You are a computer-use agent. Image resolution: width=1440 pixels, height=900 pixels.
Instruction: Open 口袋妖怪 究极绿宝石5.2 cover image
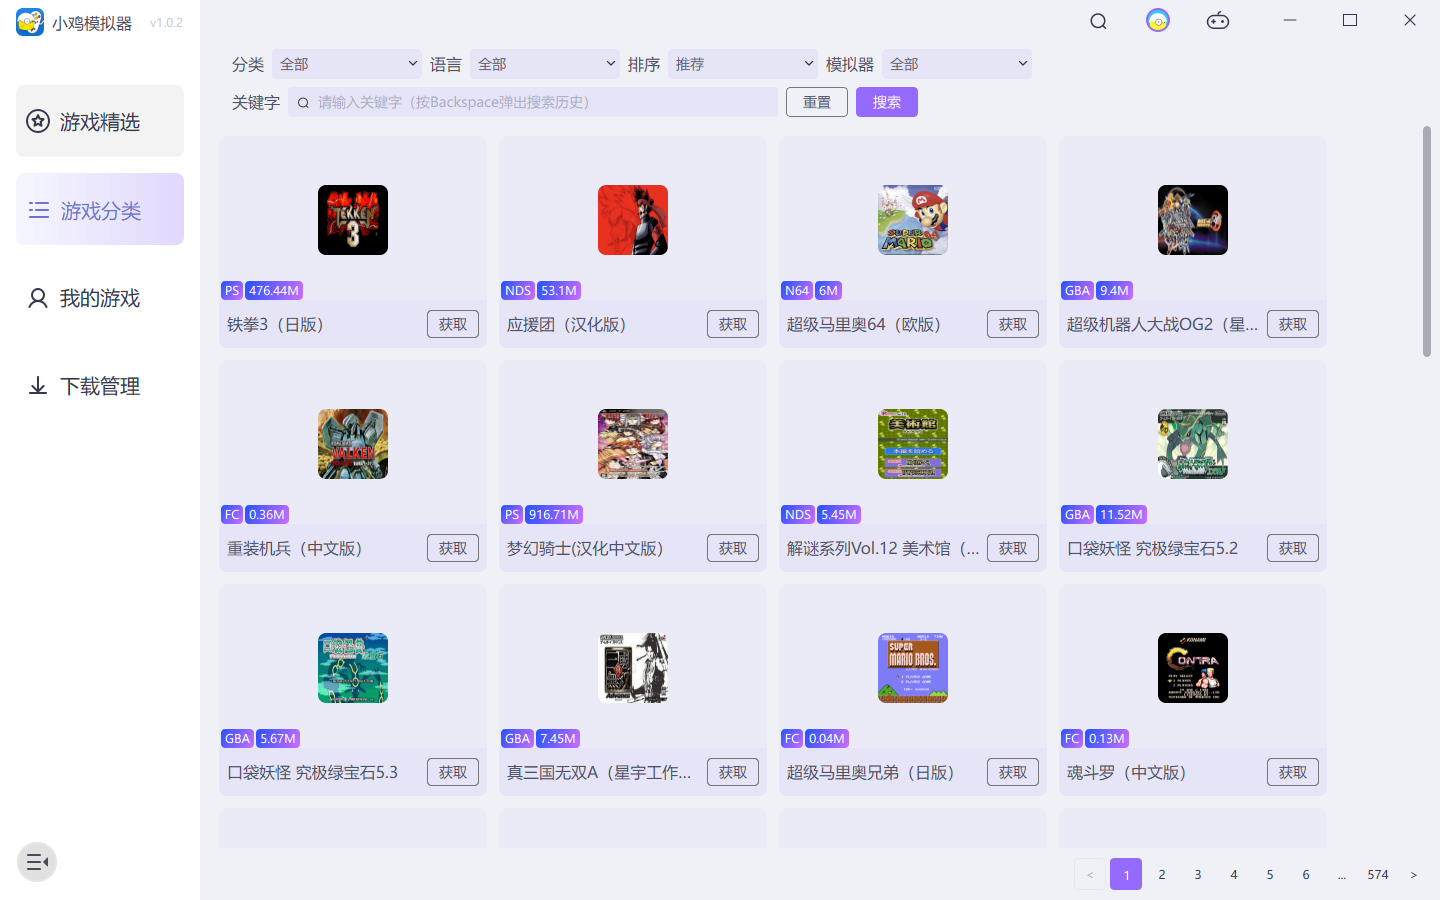pyautogui.click(x=1193, y=444)
